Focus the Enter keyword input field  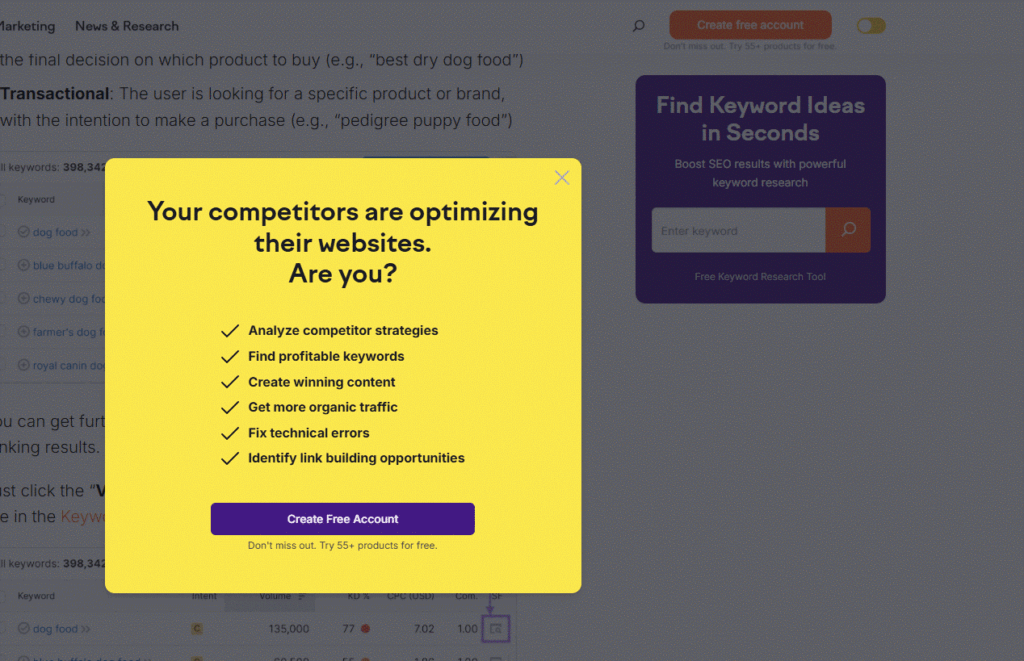[x=738, y=231]
